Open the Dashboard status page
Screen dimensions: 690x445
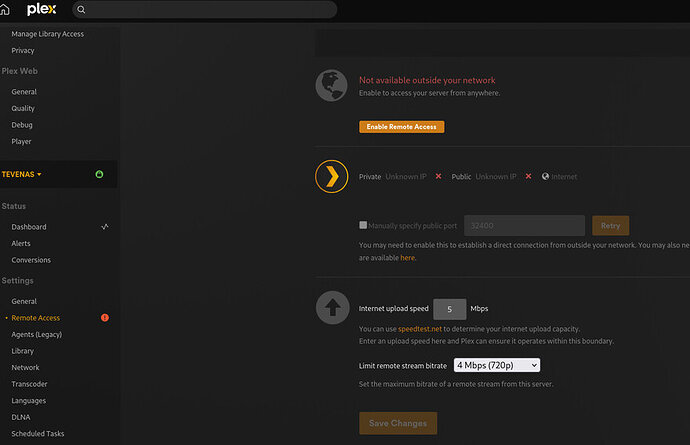[29, 227]
